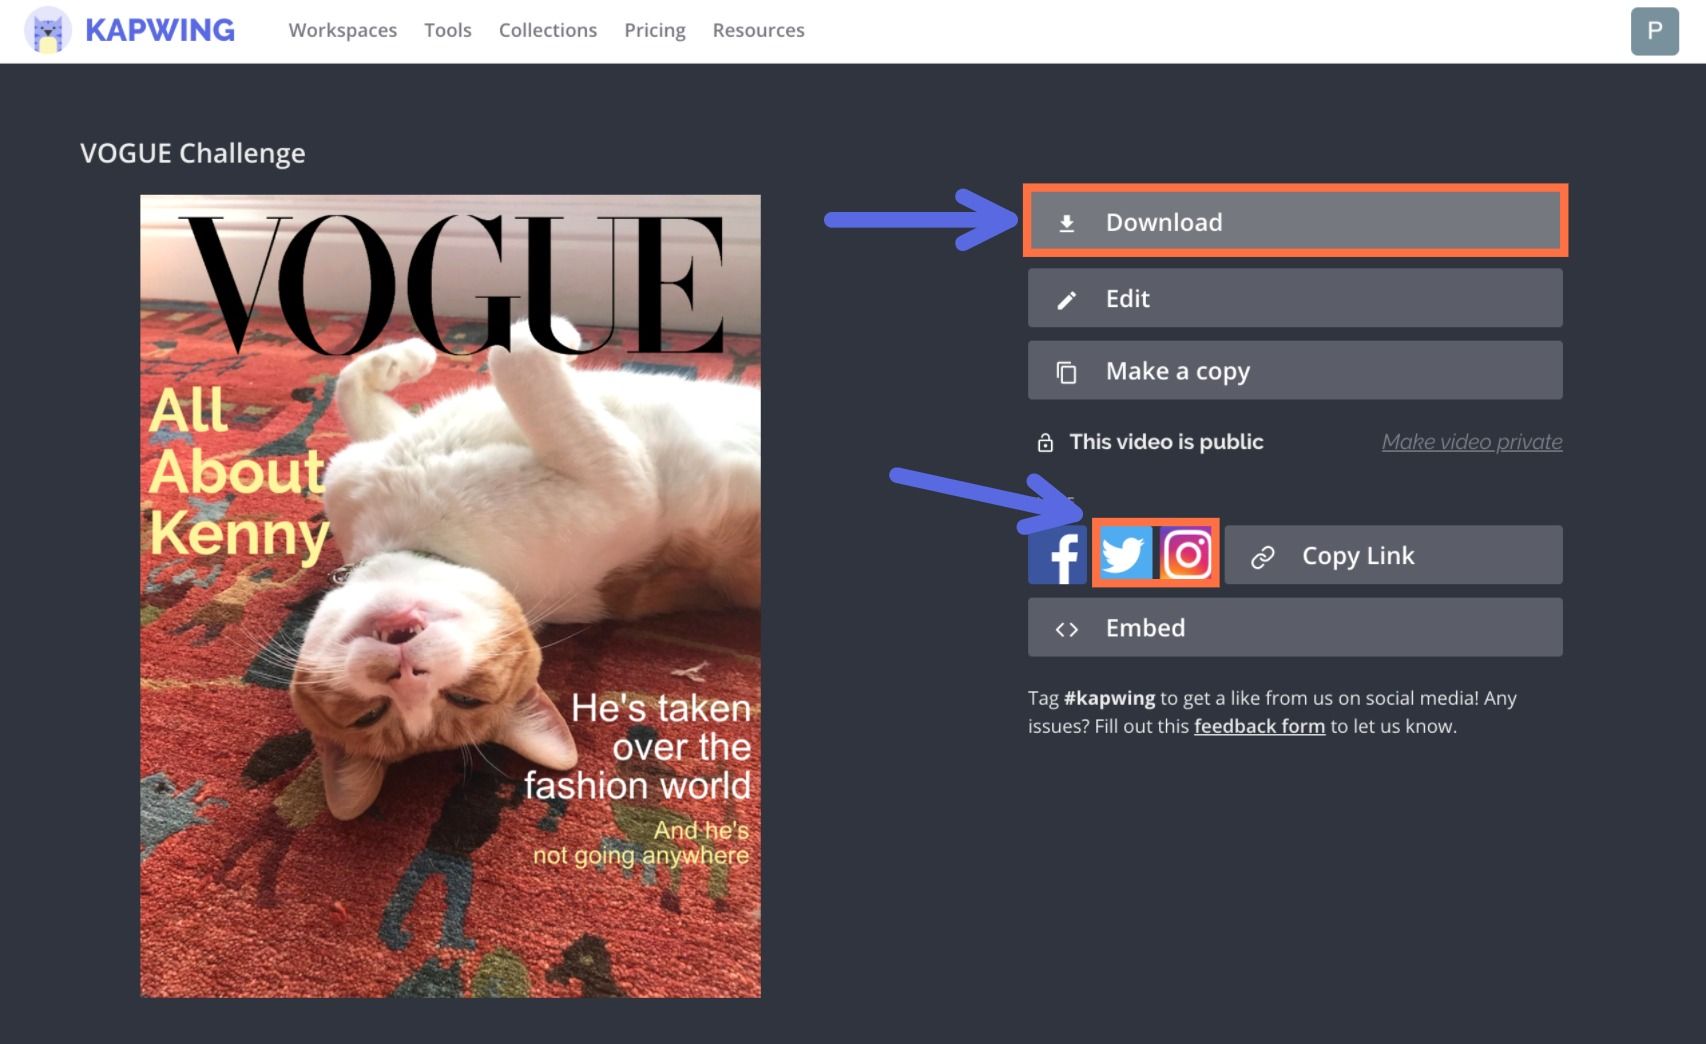This screenshot has width=1706, height=1044.
Task: Click the Embed button
Action: 1295,628
